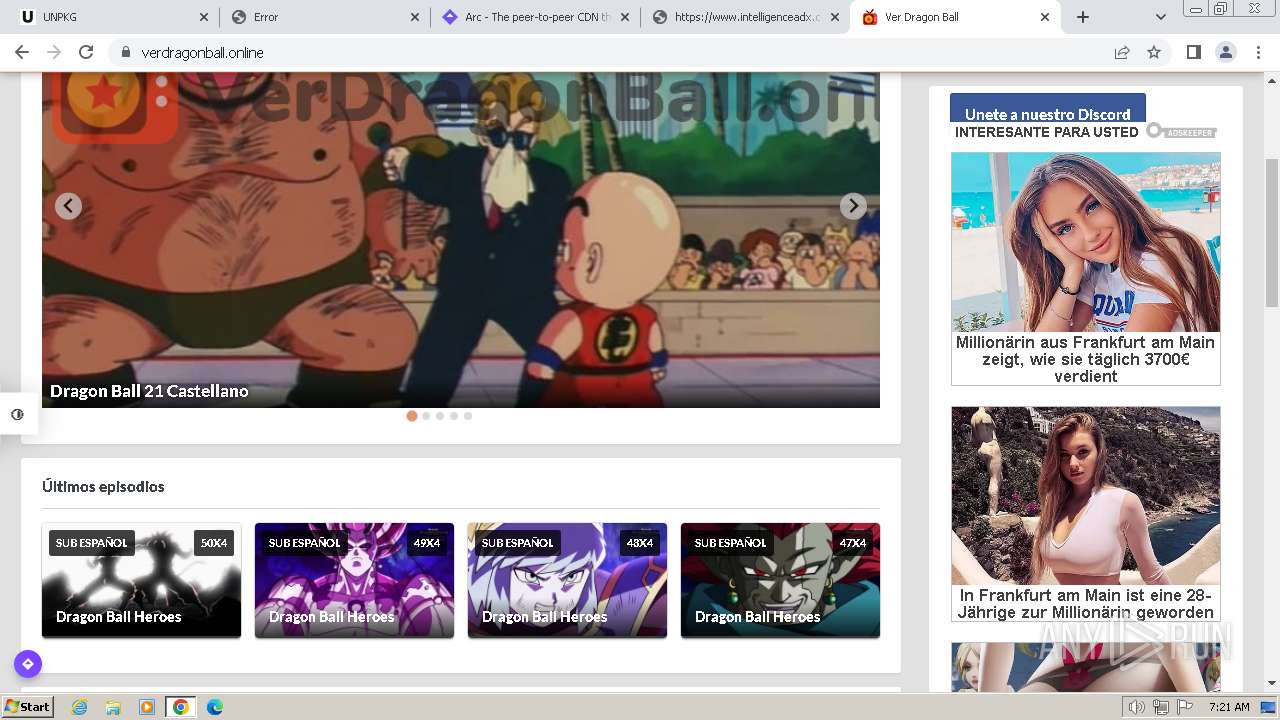Open the Chrome three-dot menu

[1258, 52]
